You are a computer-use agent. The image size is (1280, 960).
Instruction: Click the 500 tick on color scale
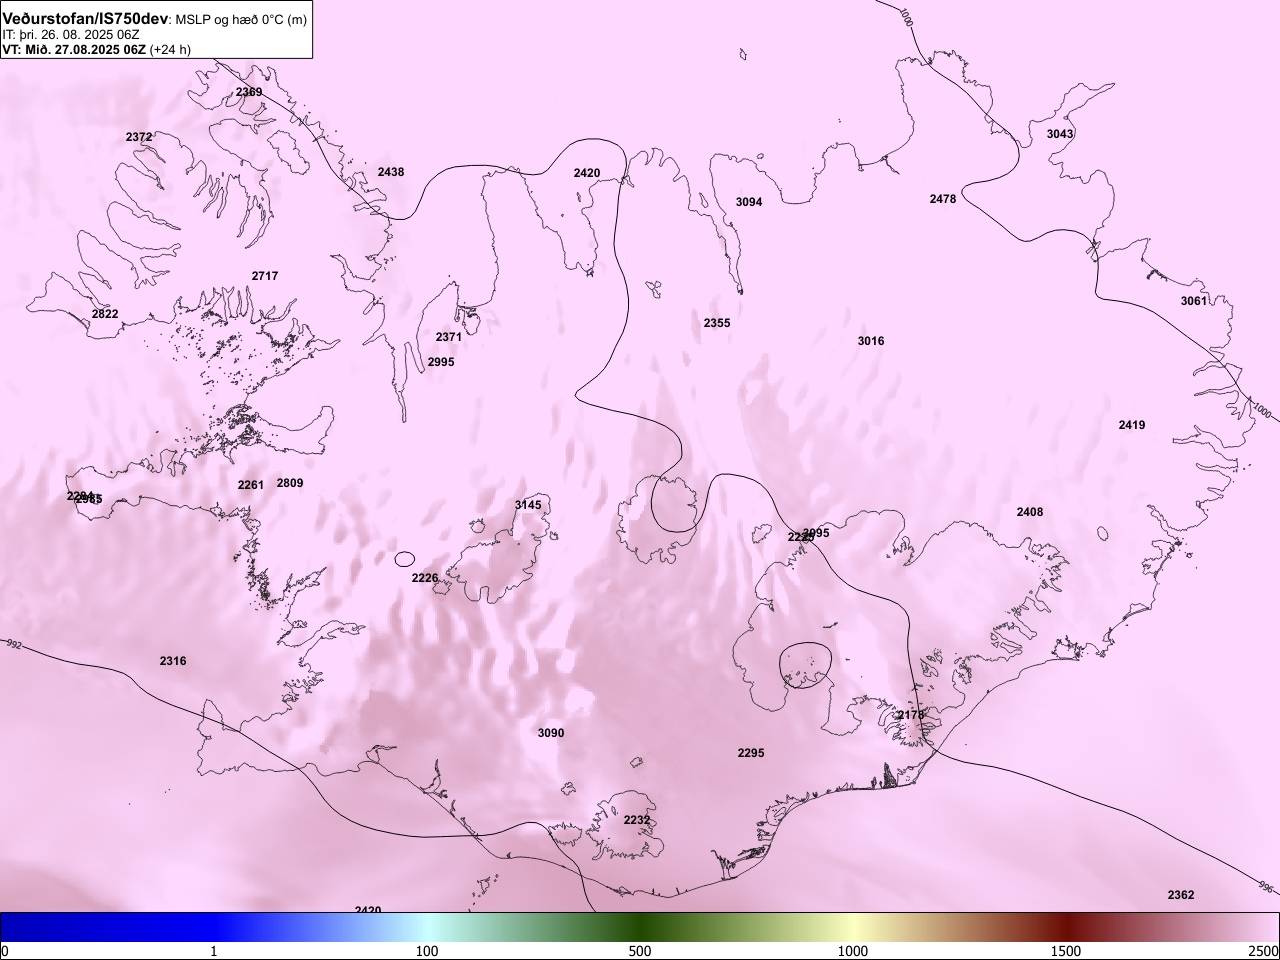(640, 950)
